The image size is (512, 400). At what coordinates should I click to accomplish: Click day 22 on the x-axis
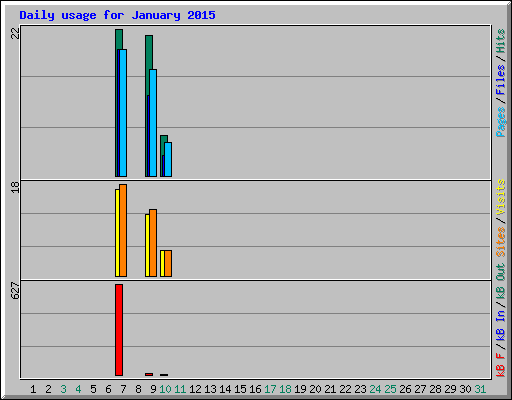(x=345, y=389)
